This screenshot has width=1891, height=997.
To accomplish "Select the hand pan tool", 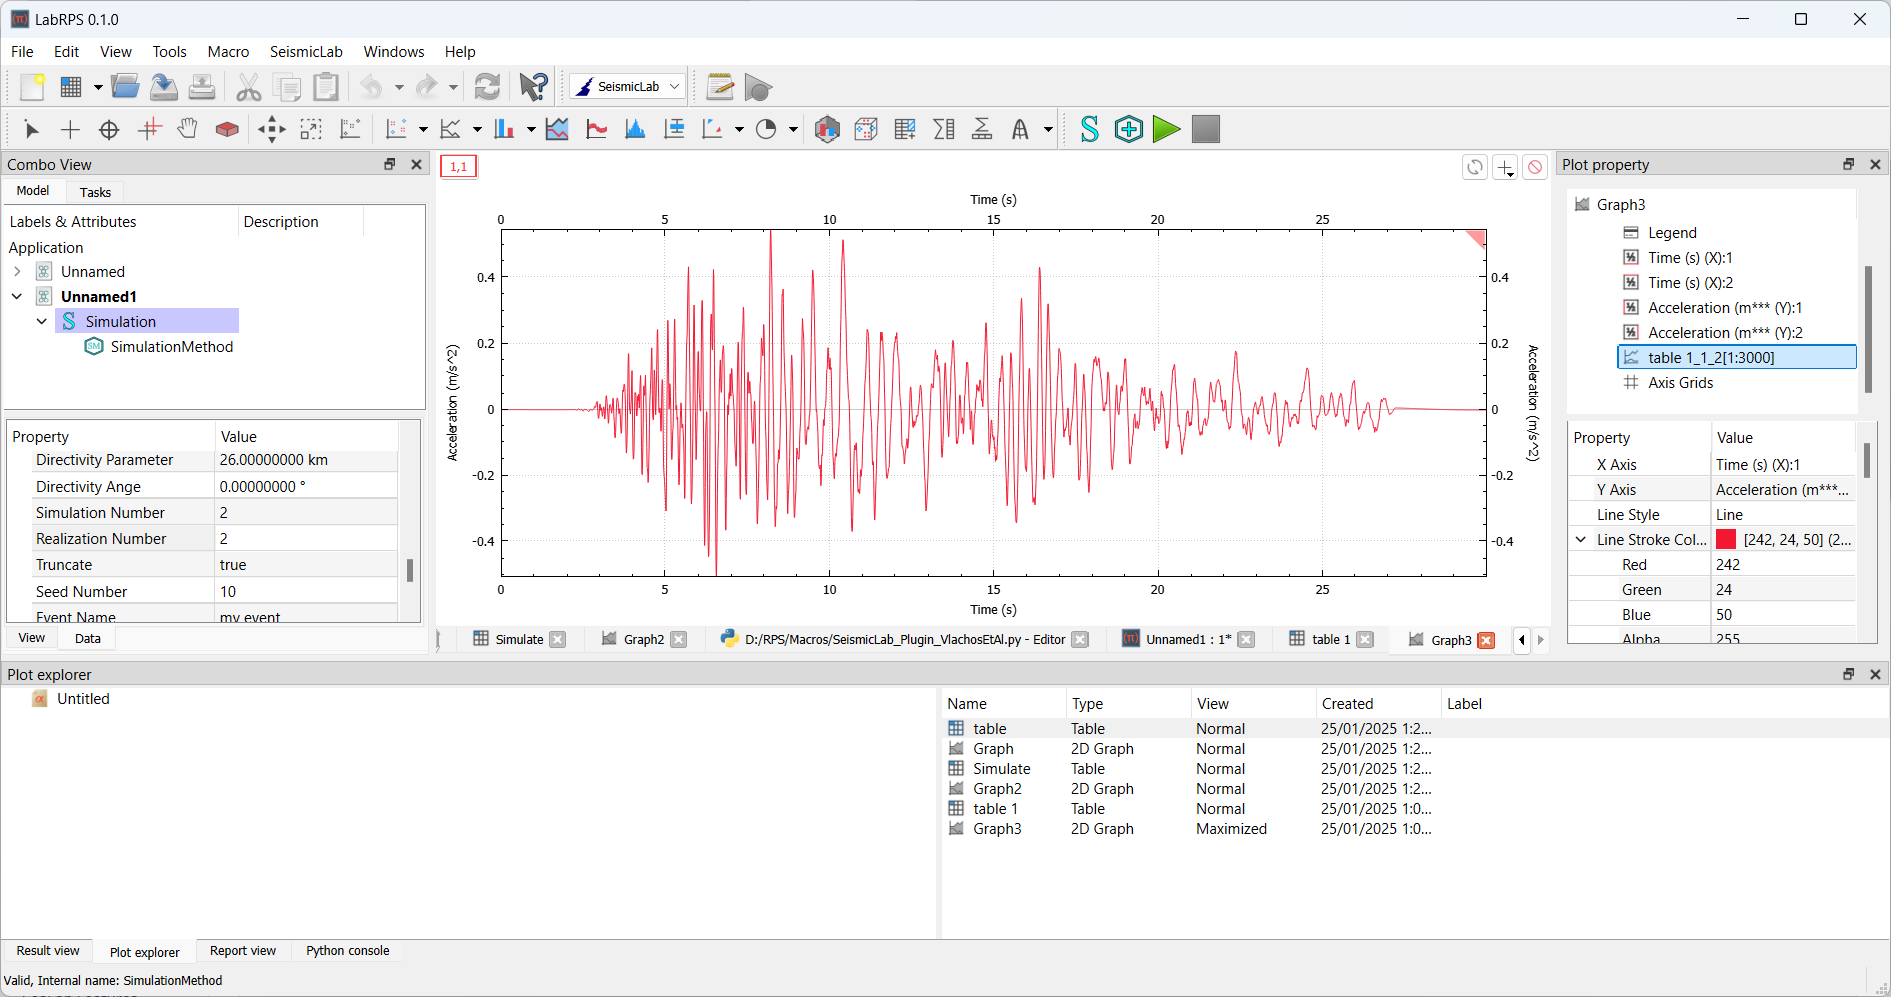I will point(187,129).
